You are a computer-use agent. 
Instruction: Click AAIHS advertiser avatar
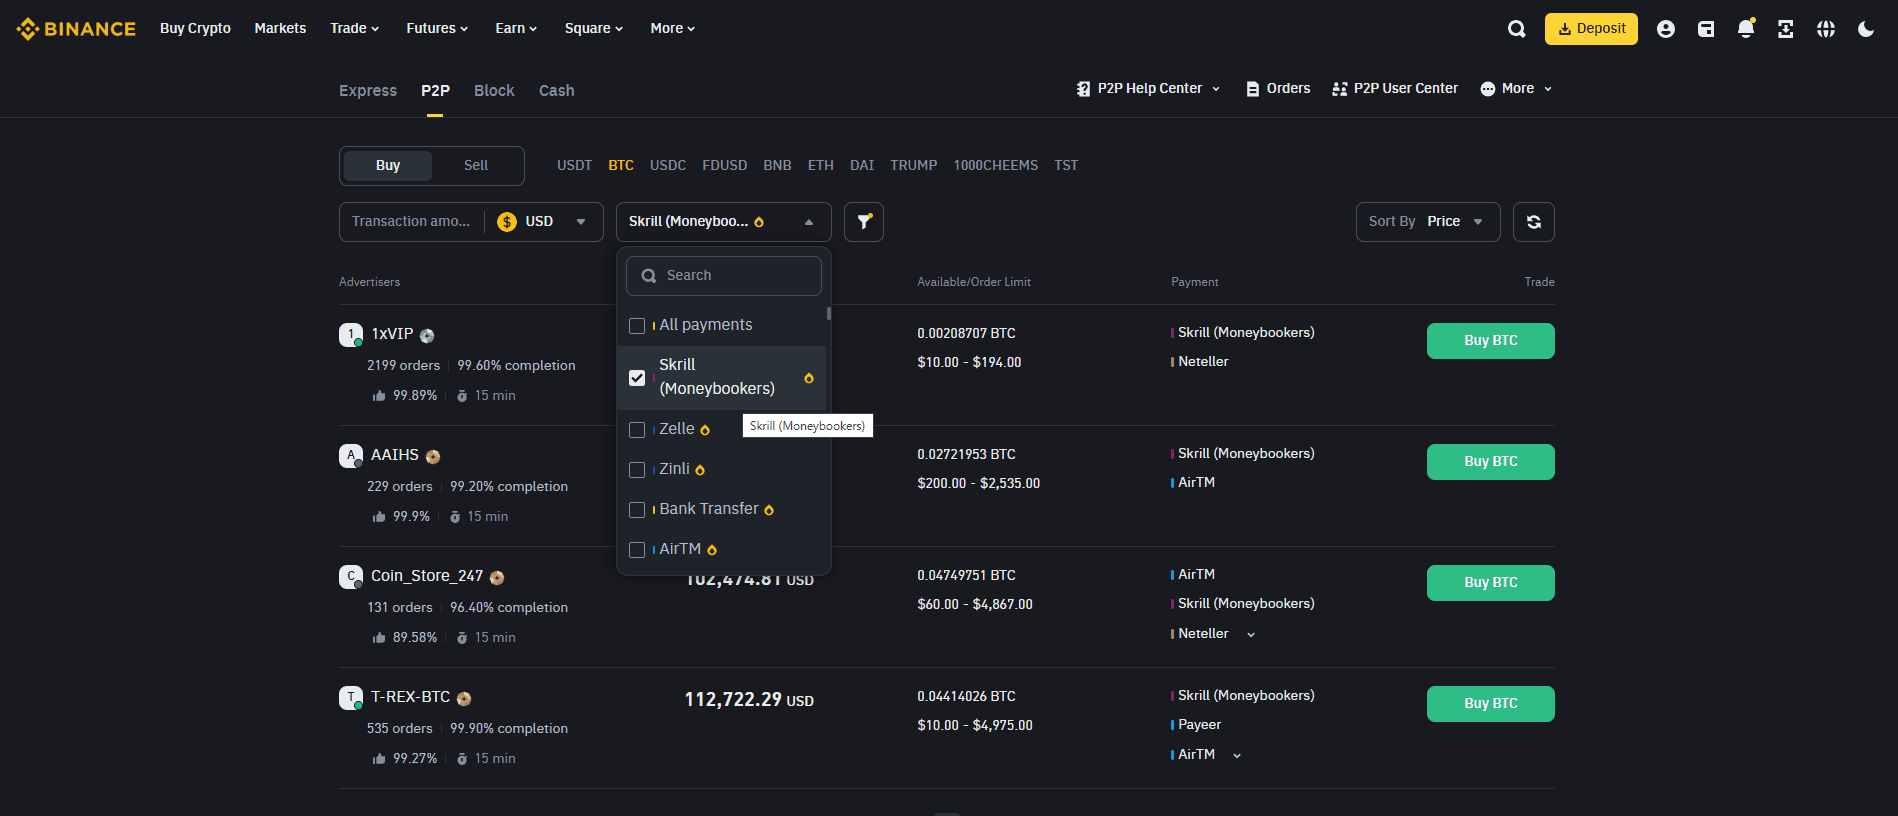(x=351, y=456)
